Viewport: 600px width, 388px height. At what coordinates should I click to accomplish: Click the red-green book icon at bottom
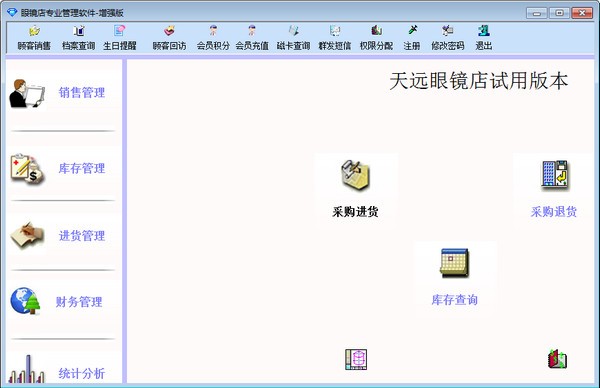[x=558, y=359]
